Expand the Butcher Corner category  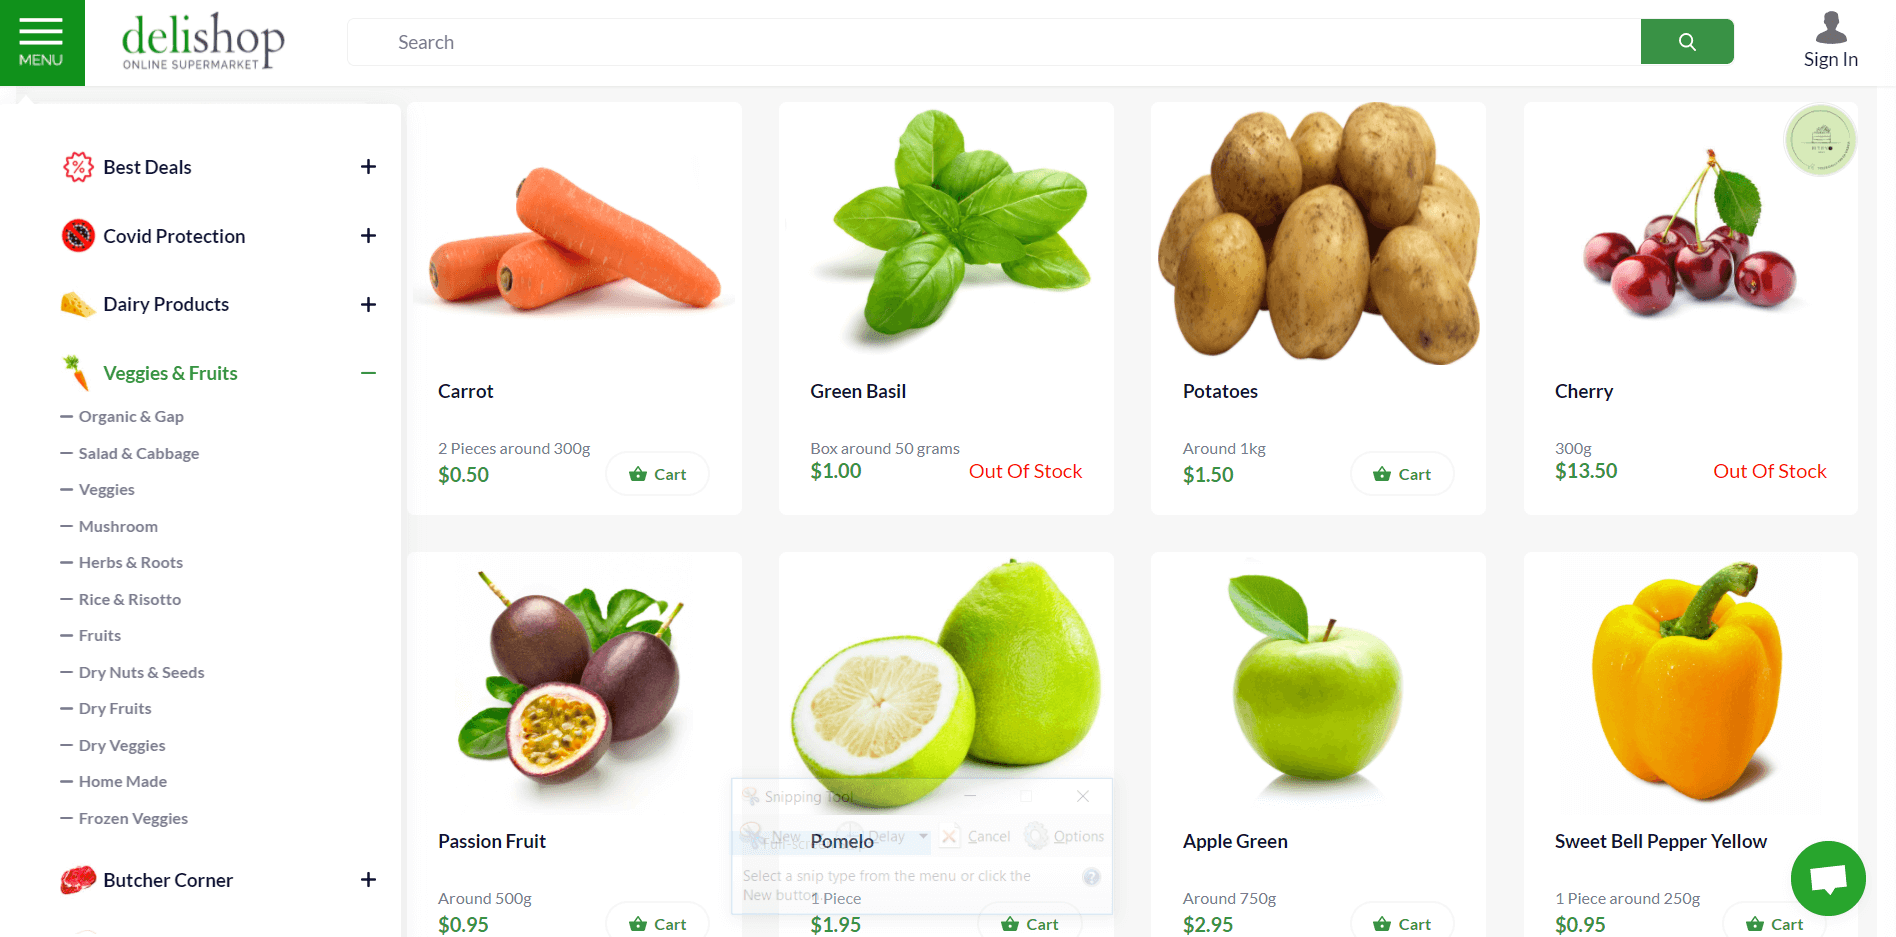(x=368, y=880)
